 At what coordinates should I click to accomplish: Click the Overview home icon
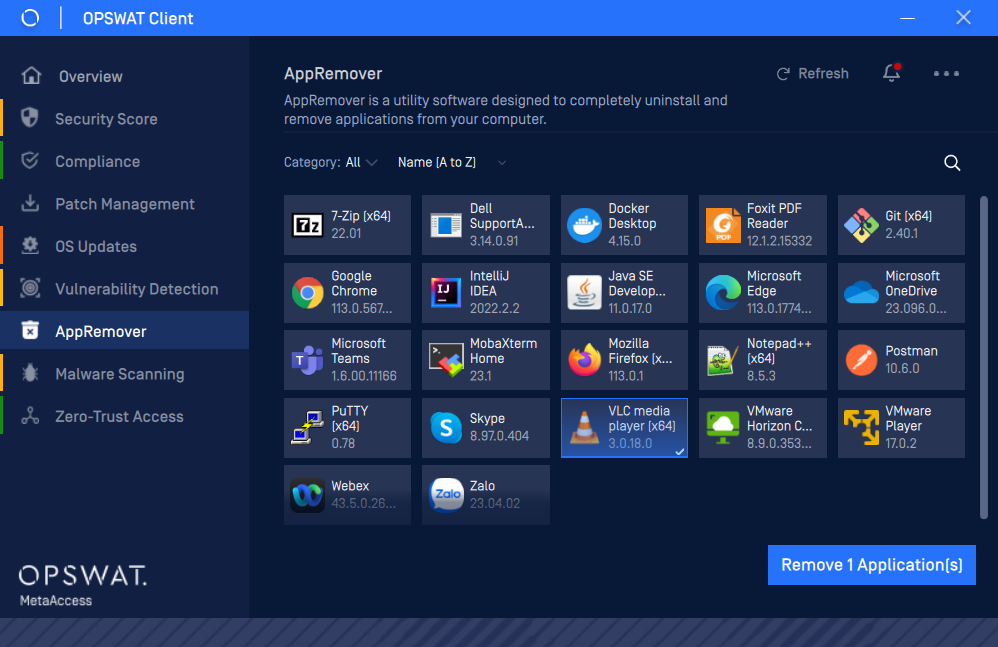(x=31, y=76)
